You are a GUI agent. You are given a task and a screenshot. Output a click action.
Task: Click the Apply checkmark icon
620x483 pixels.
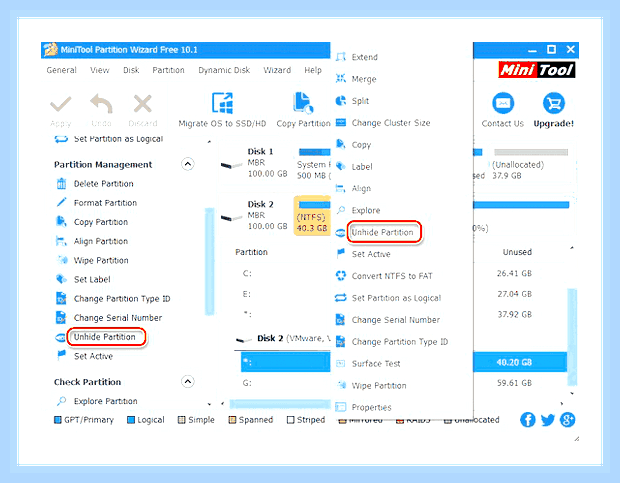click(x=61, y=104)
